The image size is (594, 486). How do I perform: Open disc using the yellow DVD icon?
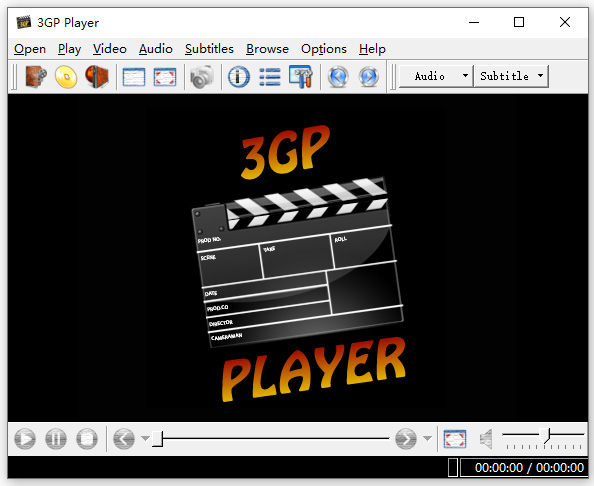pos(66,77)
